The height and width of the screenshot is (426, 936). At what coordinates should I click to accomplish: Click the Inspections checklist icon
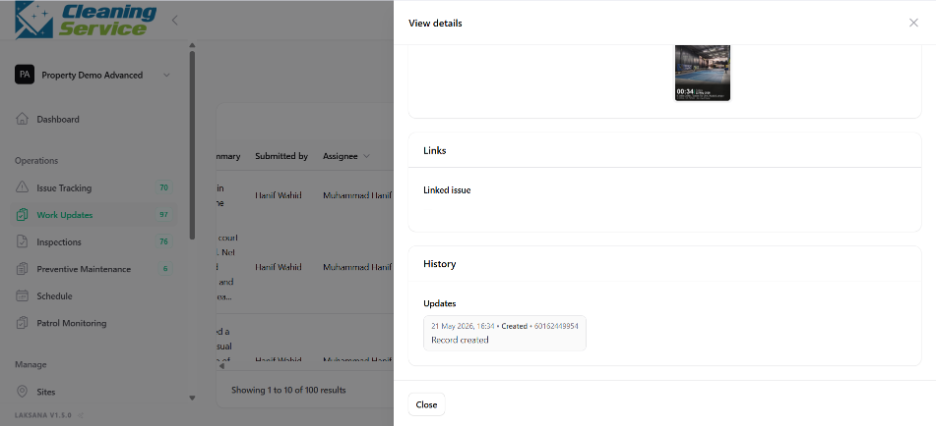22,242
